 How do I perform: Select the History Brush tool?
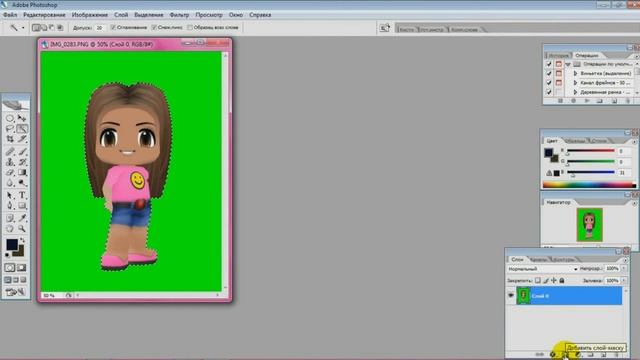tap(22, 162)
